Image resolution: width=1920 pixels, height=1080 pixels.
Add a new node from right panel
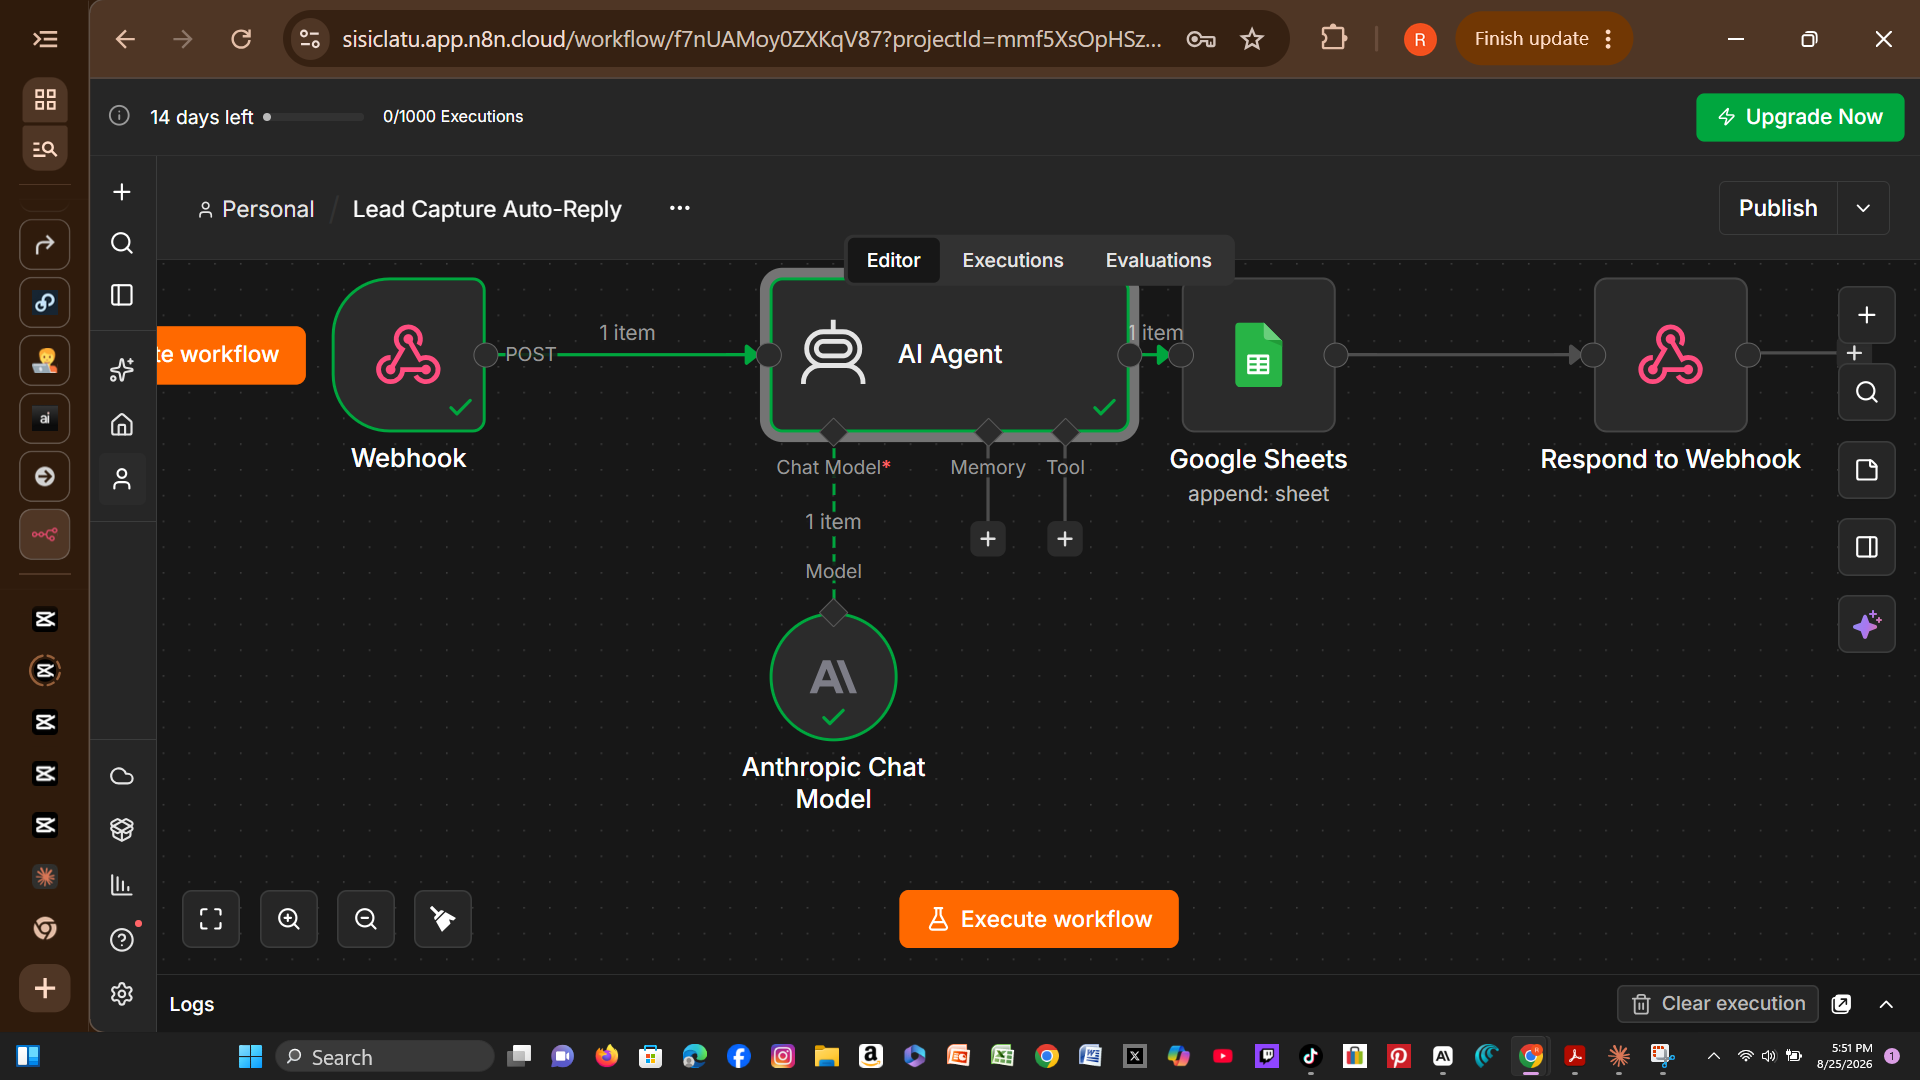click(1866, 315)
